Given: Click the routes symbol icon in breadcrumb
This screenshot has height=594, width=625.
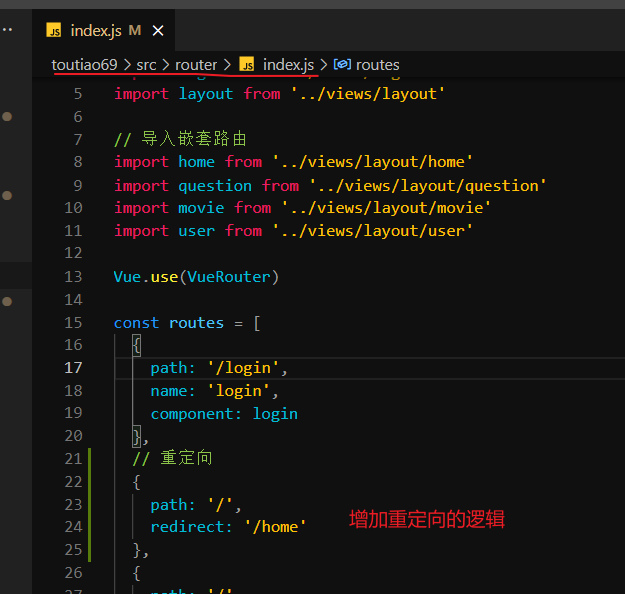Looking at the screenshot, I should [x=342, y=64].
